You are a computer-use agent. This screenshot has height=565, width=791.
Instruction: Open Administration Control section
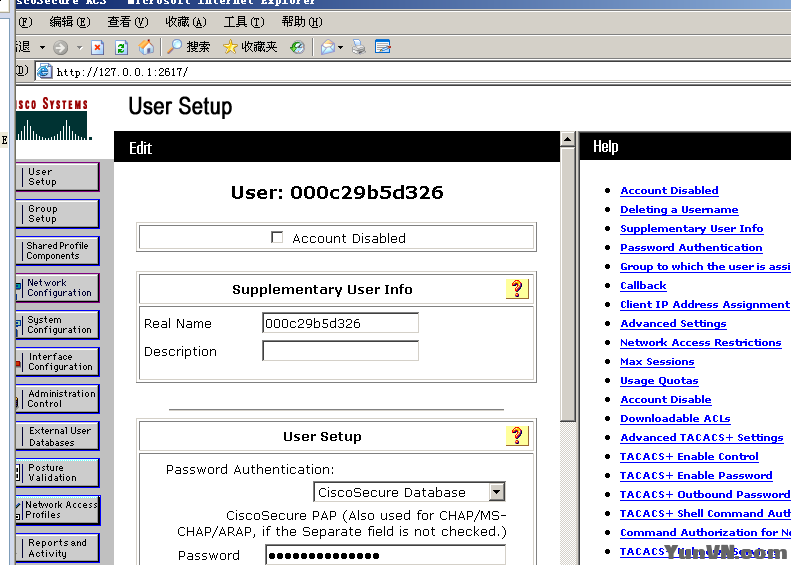coord(58,399)
